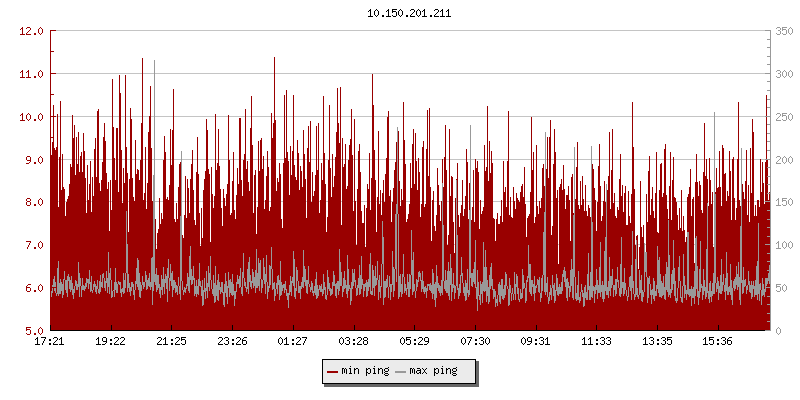Click the chart title 10.150.201.211
This screenshot has width=800, height=400.
pyautogui.click(x=409, y=13)
